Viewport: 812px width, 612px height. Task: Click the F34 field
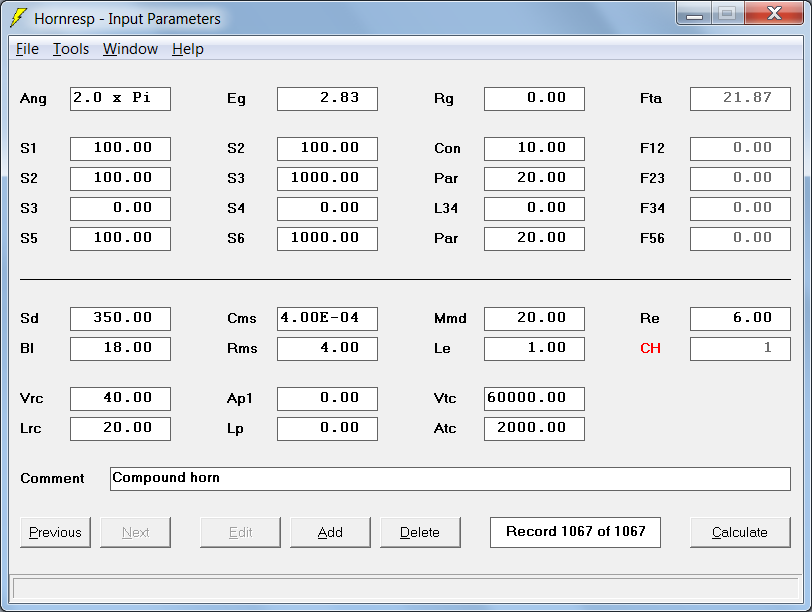pyautogui.click(x=740, y=209)
